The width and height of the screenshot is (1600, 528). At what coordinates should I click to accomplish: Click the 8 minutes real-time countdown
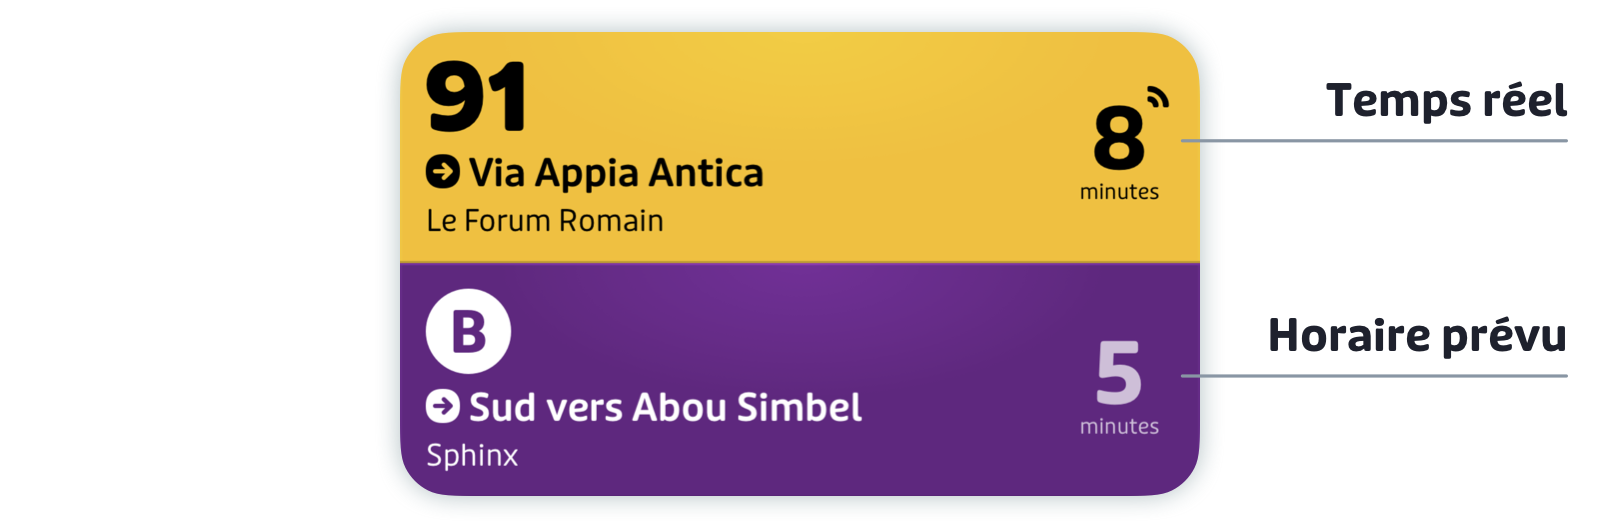coord(1119,152)
